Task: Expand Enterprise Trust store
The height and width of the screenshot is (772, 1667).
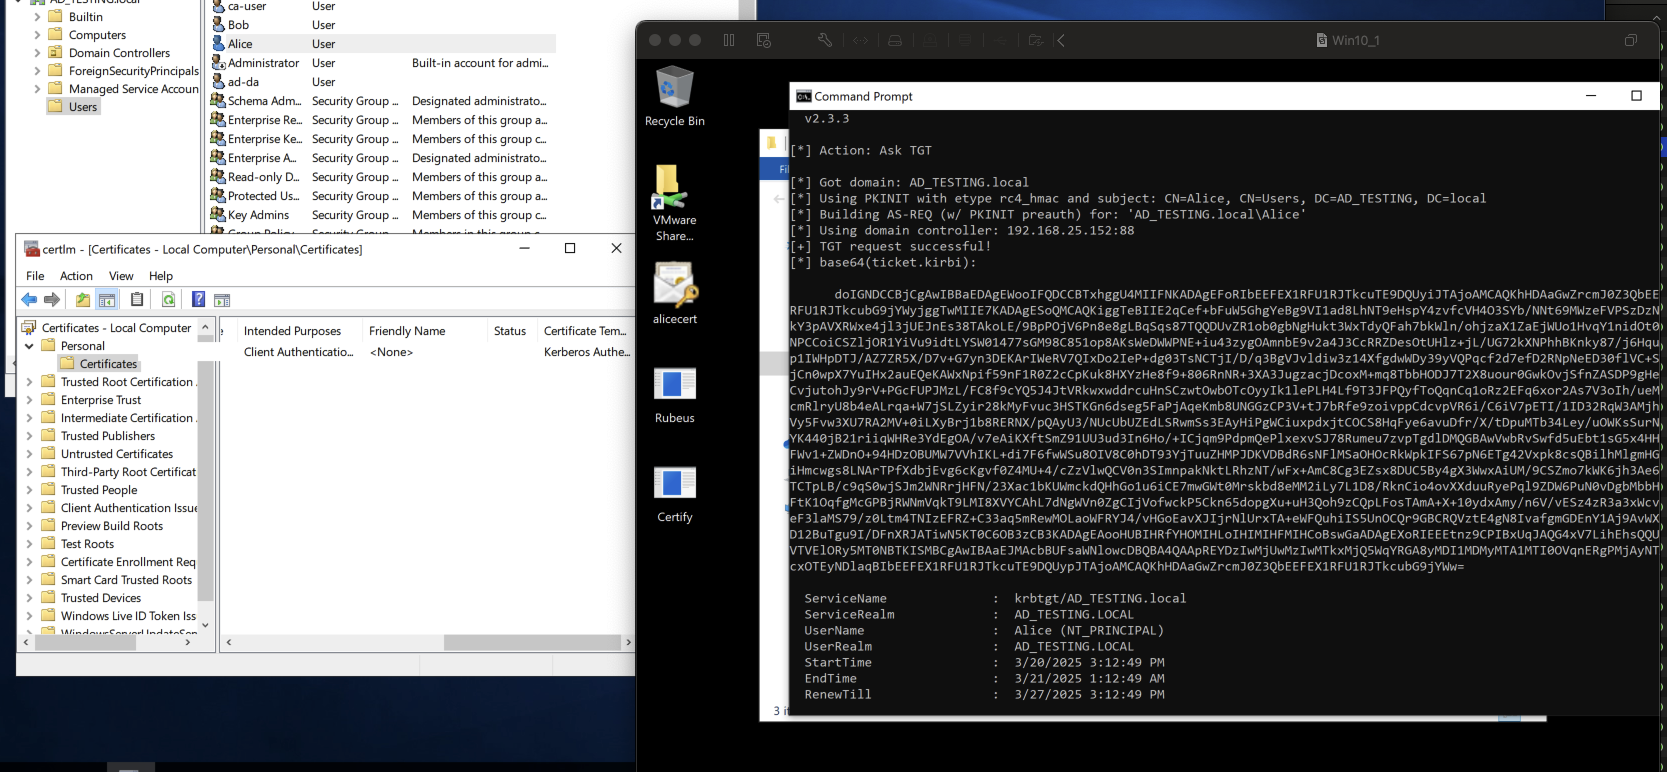Action: [29, 400]
